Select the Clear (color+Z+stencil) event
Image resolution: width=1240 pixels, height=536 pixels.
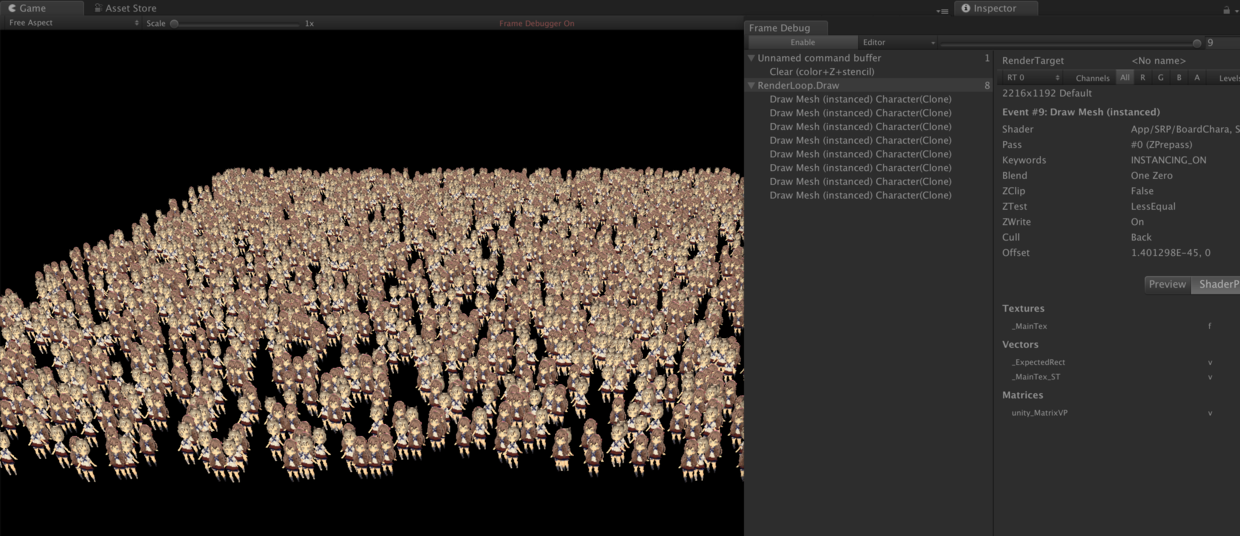click(822, 72)
